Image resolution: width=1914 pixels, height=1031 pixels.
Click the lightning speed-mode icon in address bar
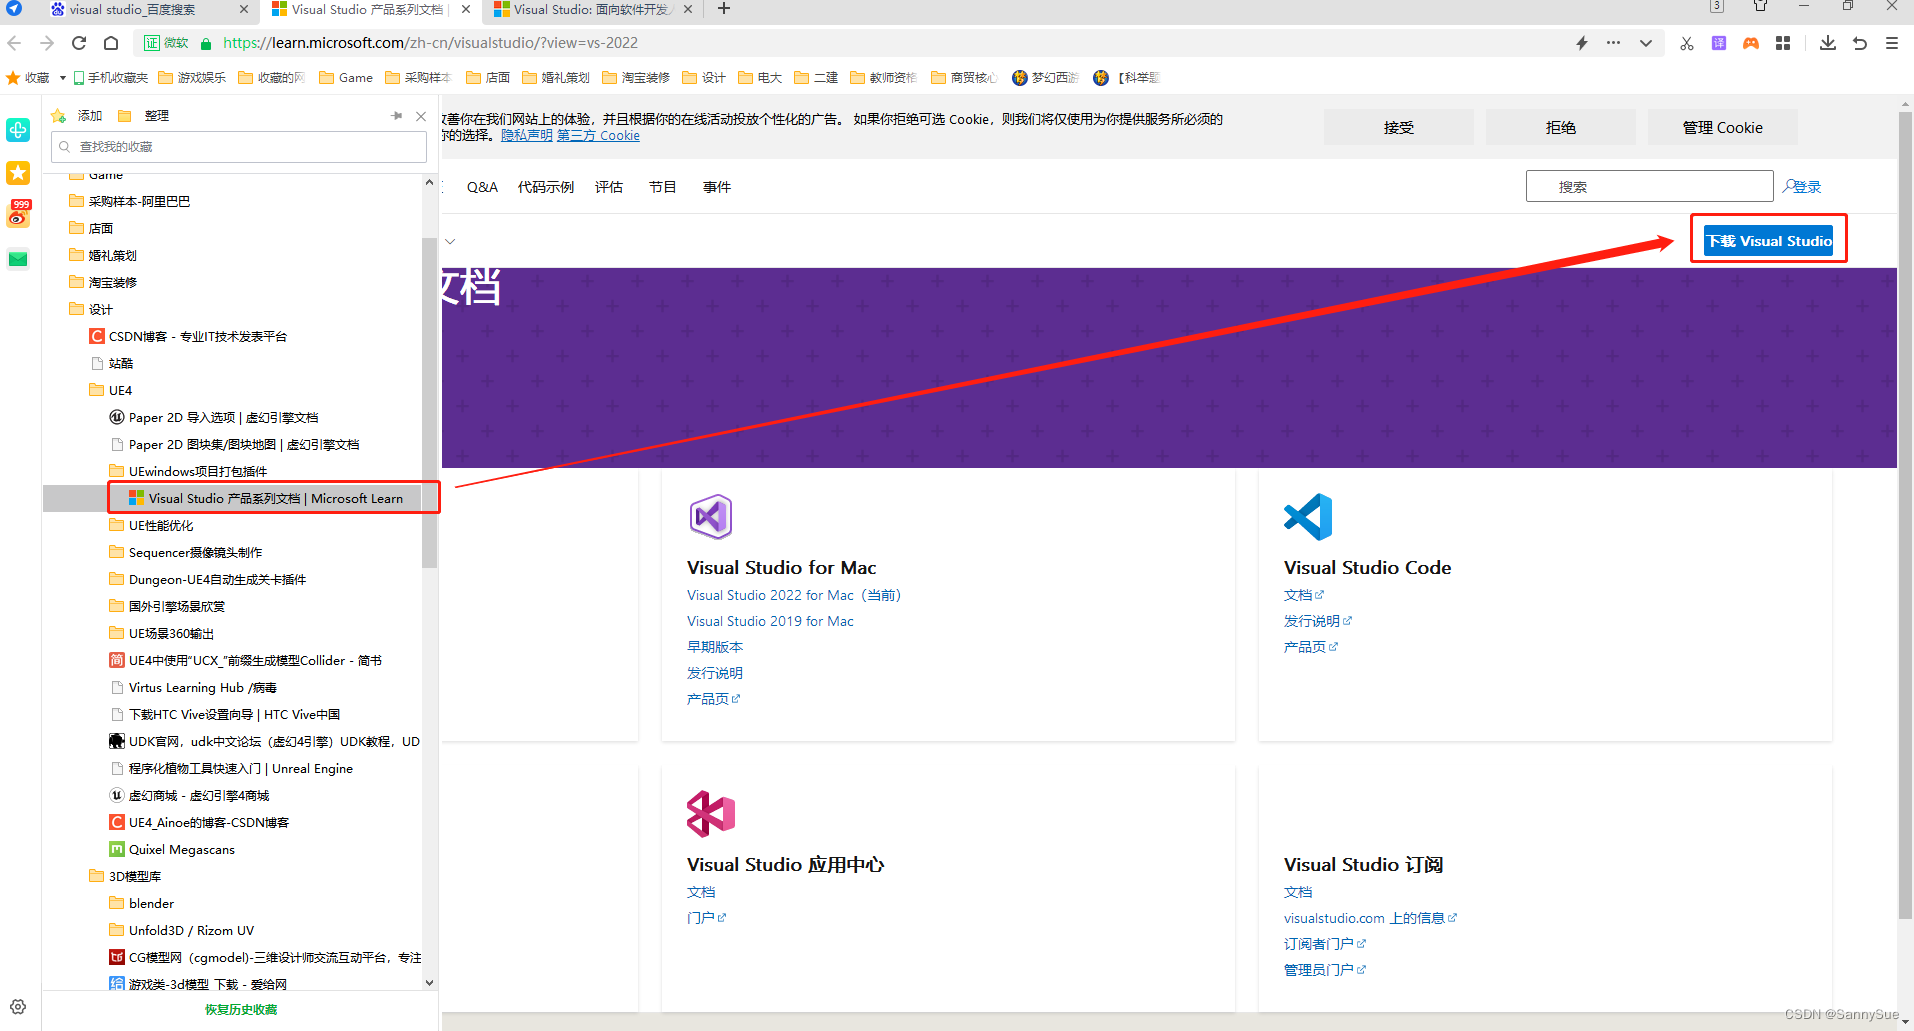1582,43
